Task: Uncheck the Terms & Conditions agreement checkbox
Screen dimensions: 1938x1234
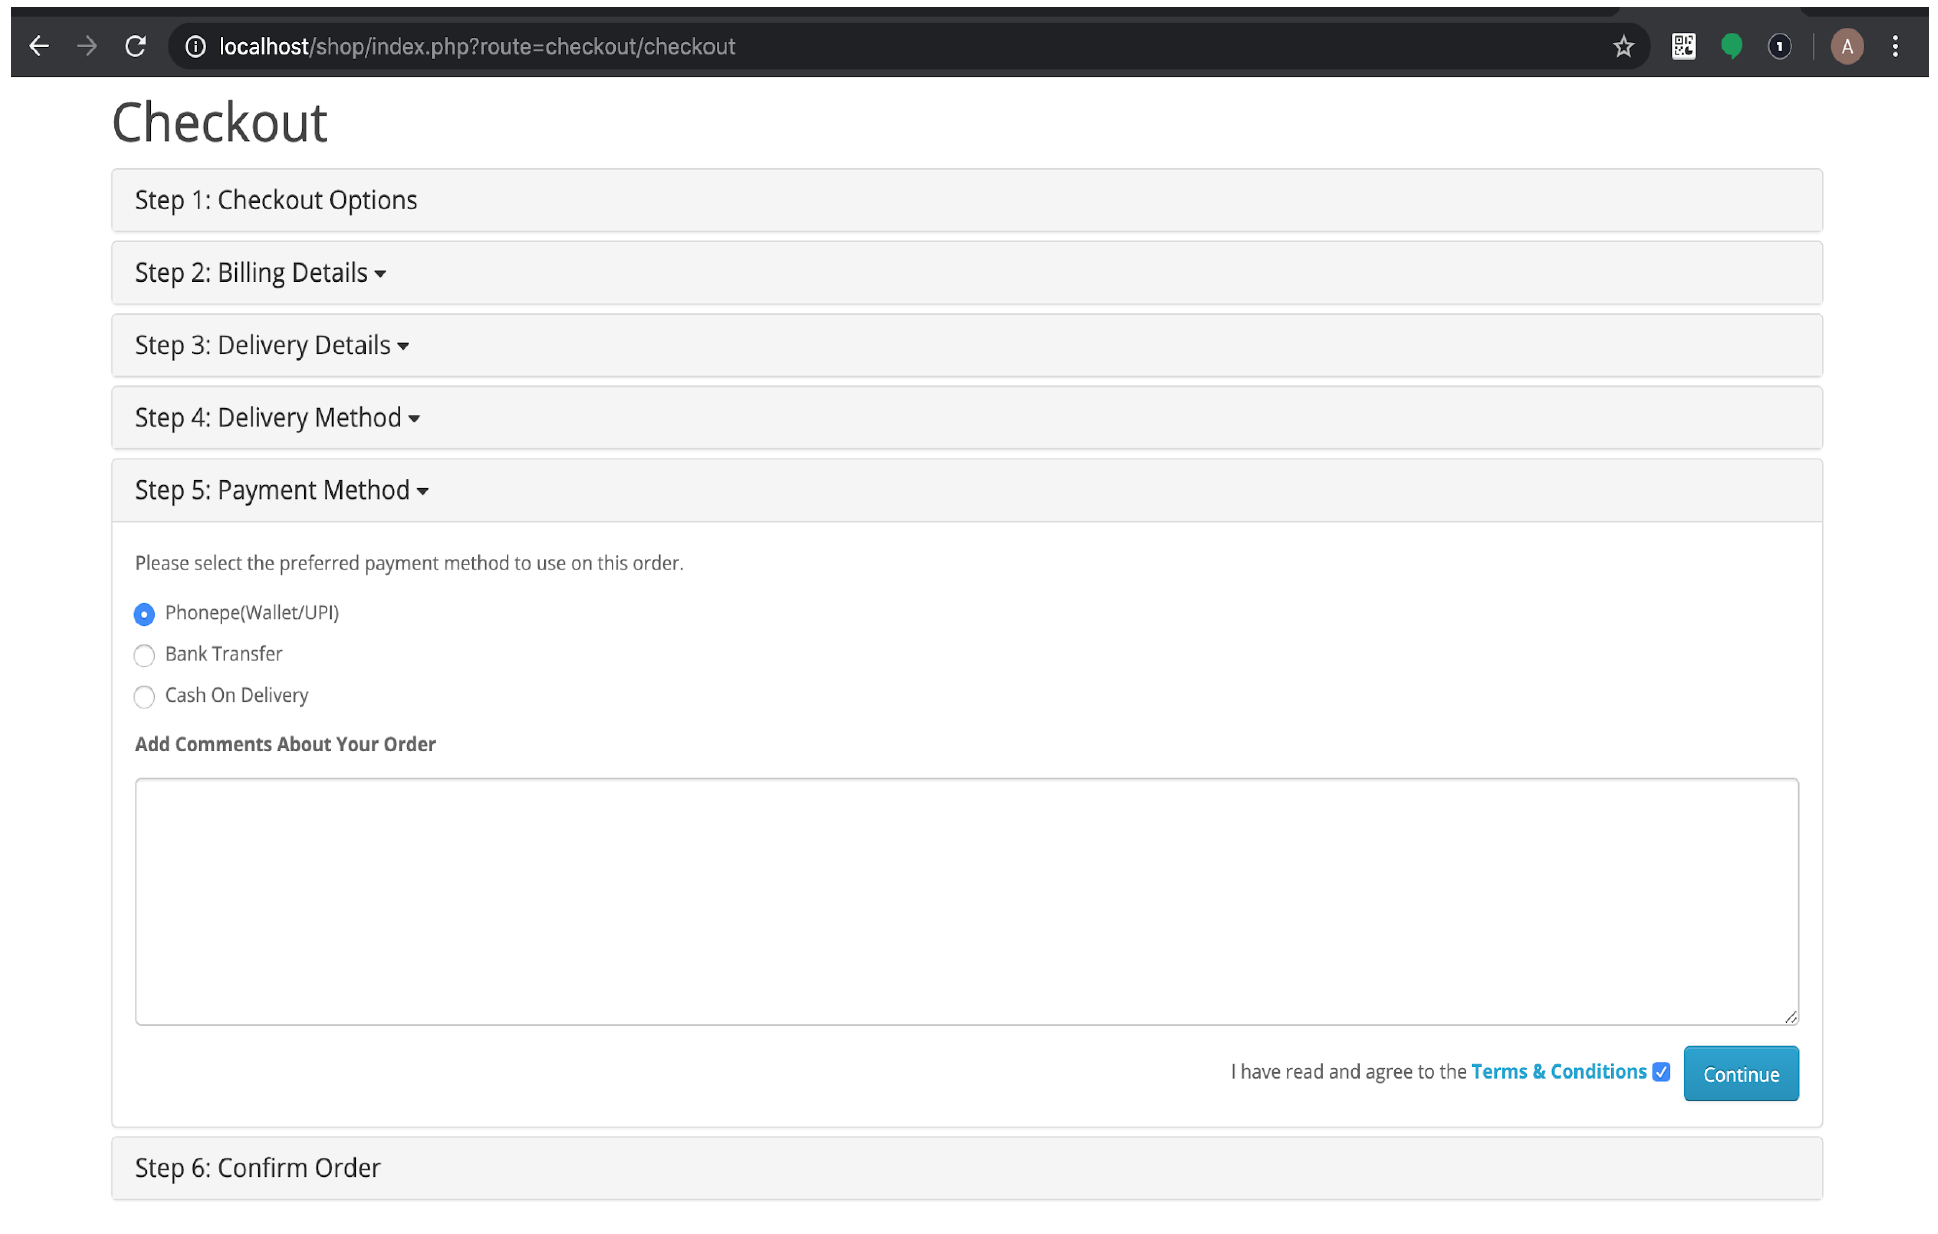Action: (x=1661, y=1072)
